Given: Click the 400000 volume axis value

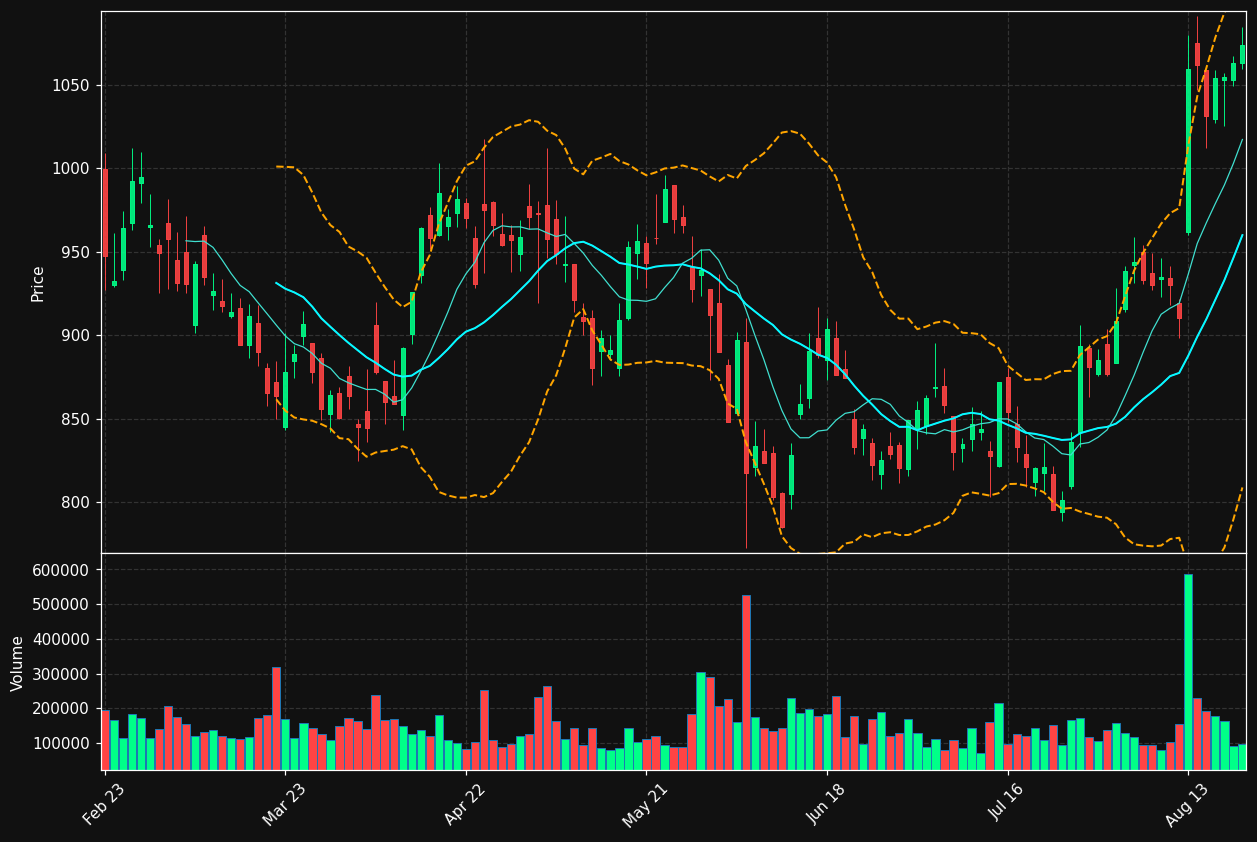Looking at the screenshot, I should point(62,639).
